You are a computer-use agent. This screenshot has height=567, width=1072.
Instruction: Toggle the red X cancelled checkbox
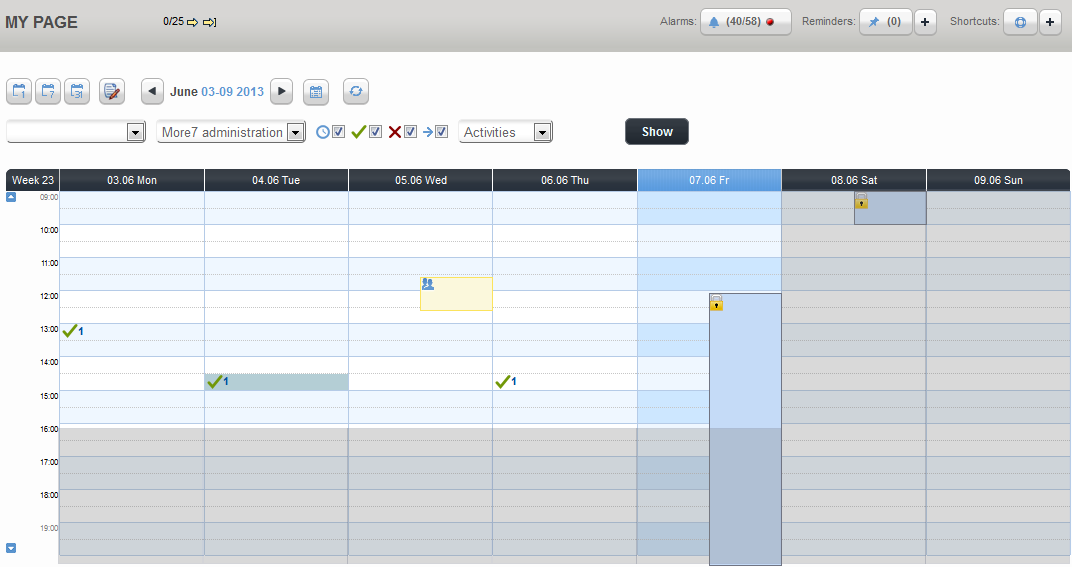coord(410,131)
